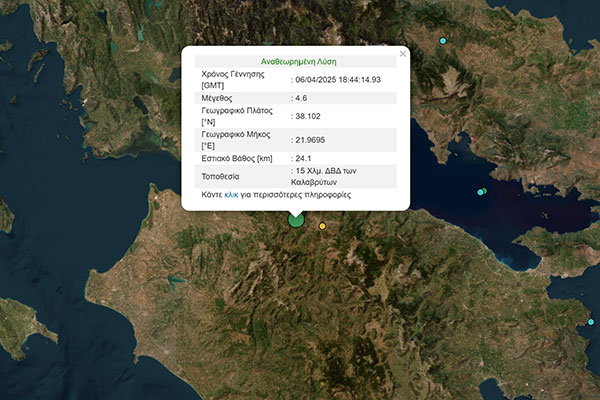This screenshot has height=400, width=600.
Task: Click the origin time value 06/04/2025 18:44:14.93
Action: click(338, 79)
